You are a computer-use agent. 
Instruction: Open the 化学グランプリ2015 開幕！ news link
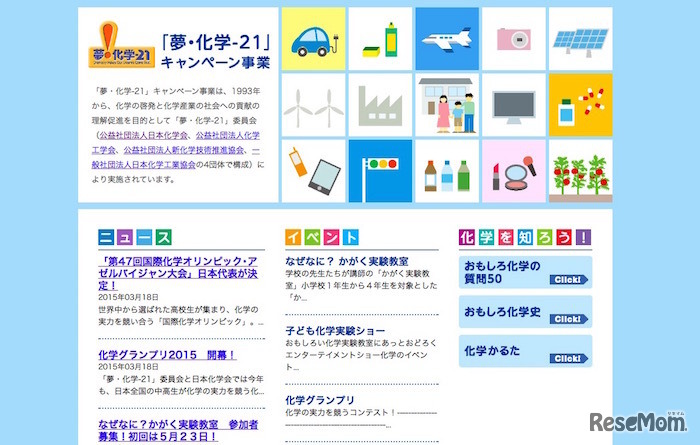[167, 355]
